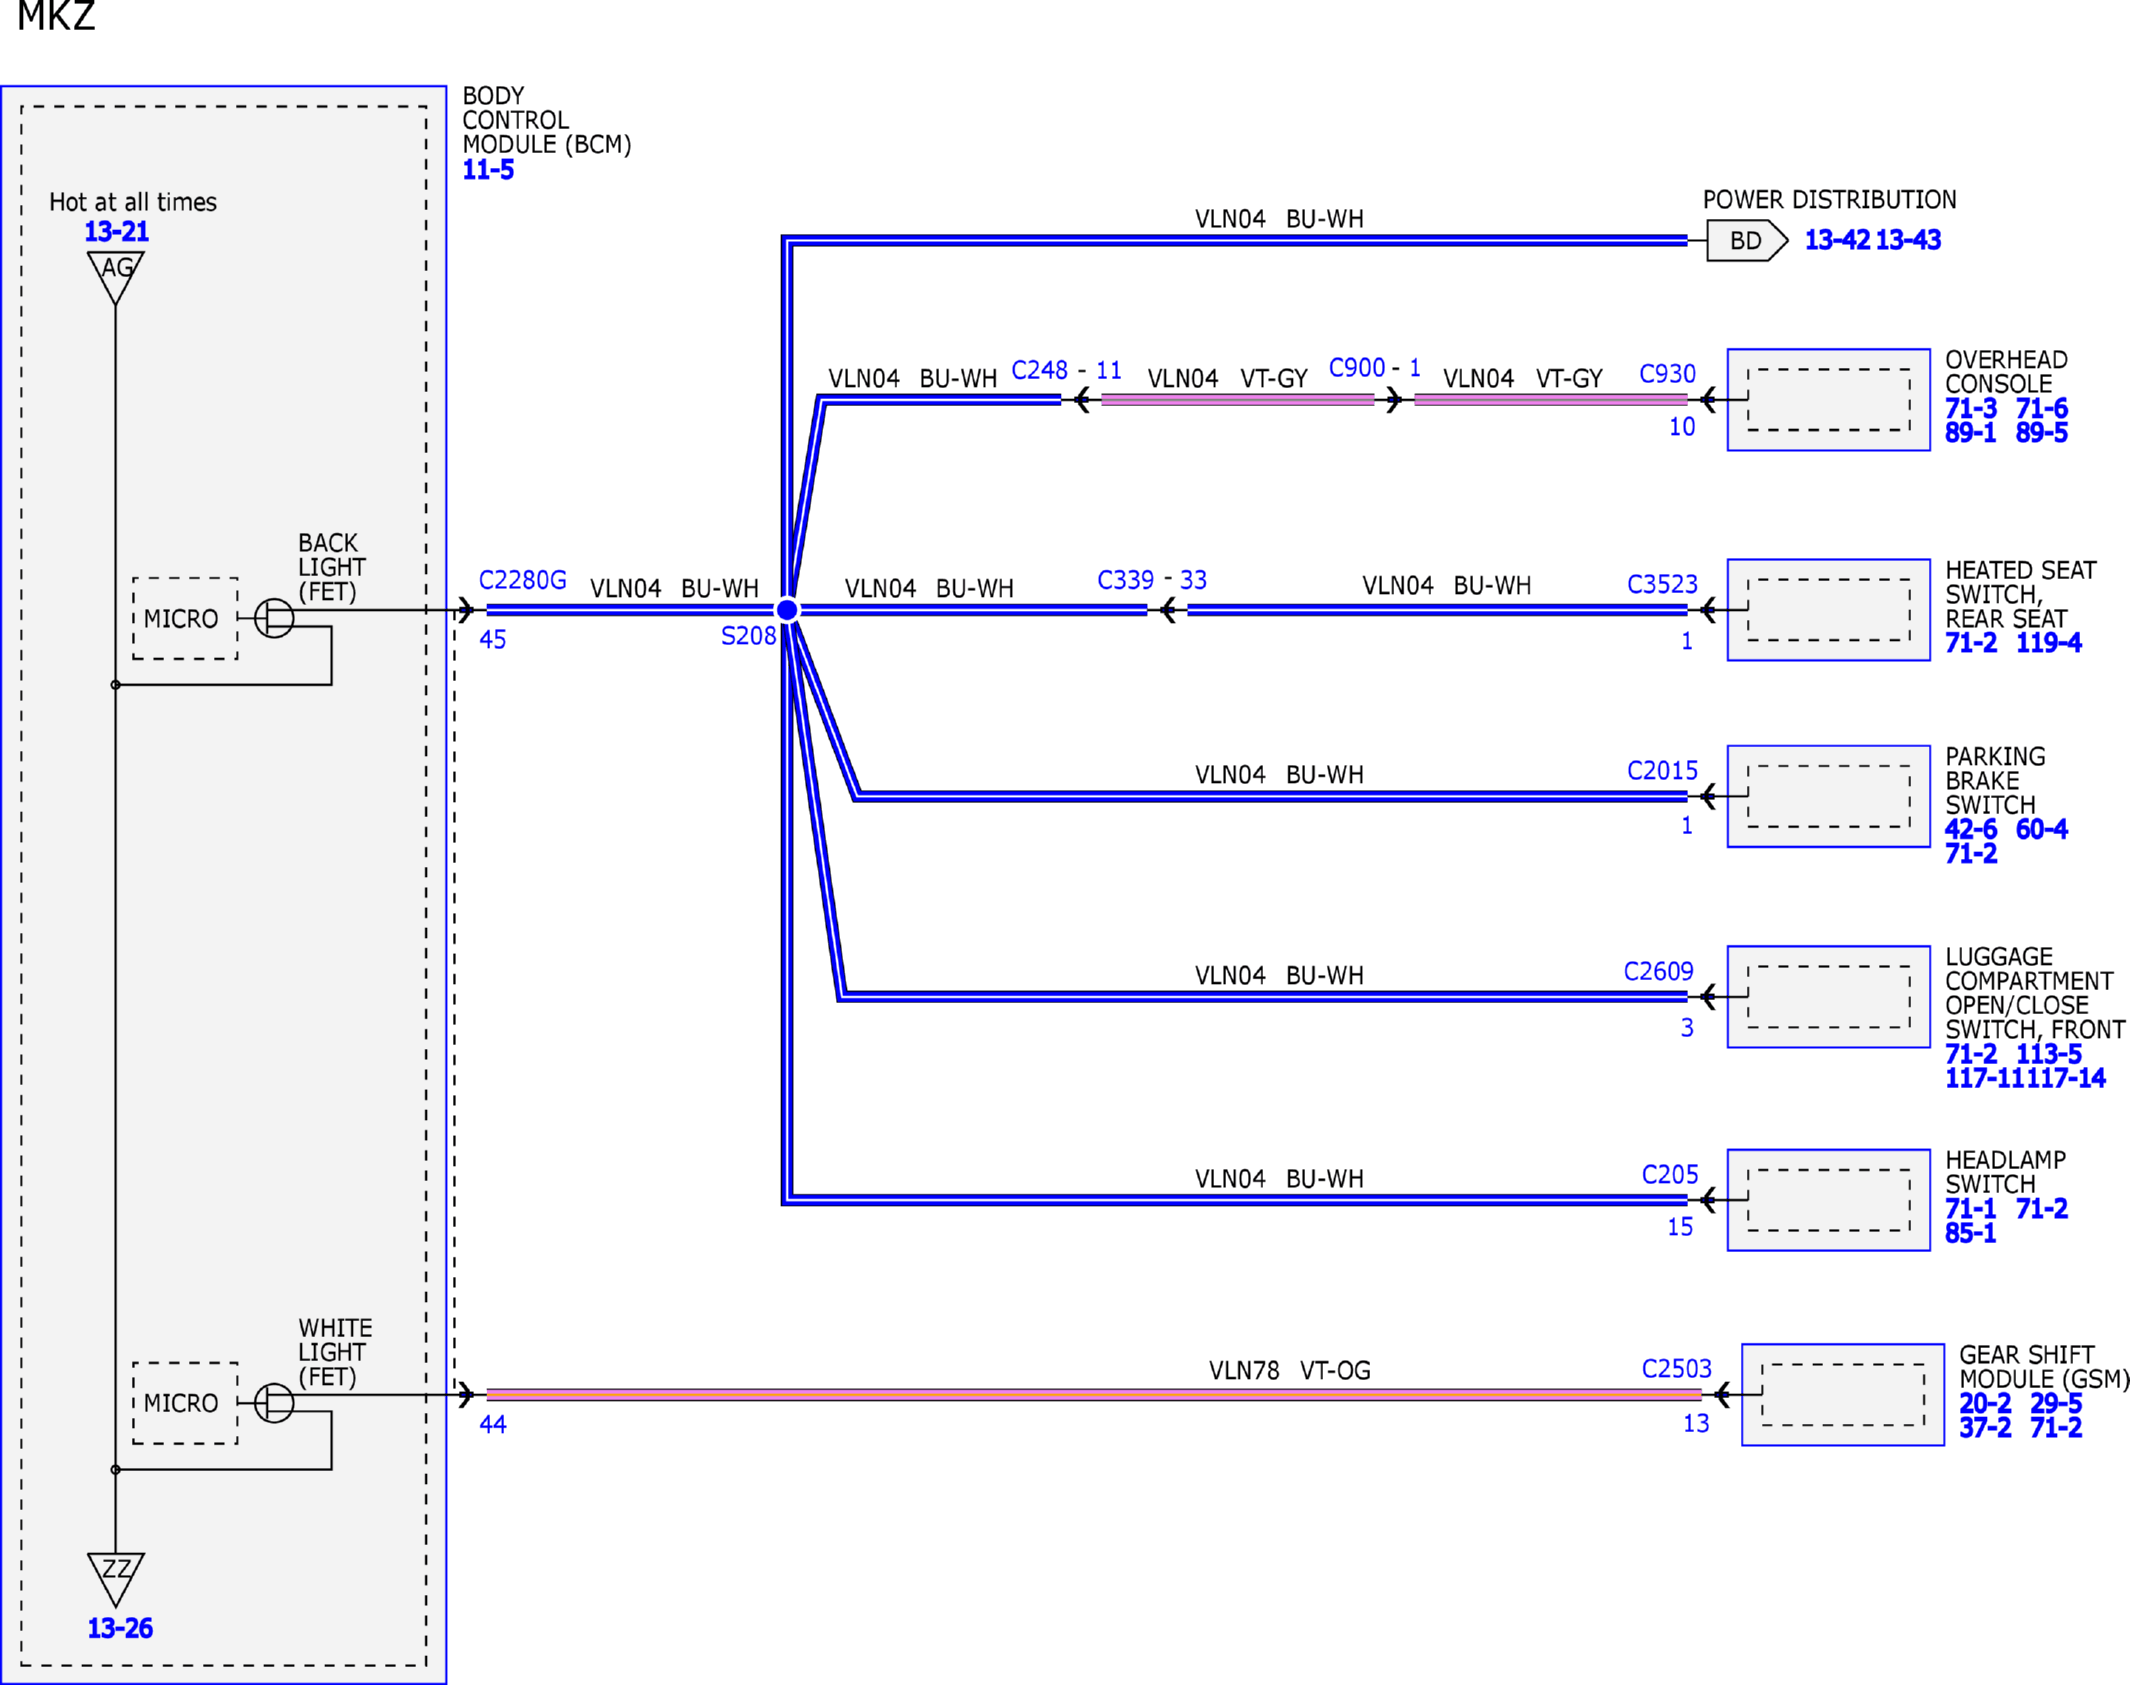Open Headlamp Switch reference 85-1
This screenshot has height=1685, width=2130.
1970,1233
